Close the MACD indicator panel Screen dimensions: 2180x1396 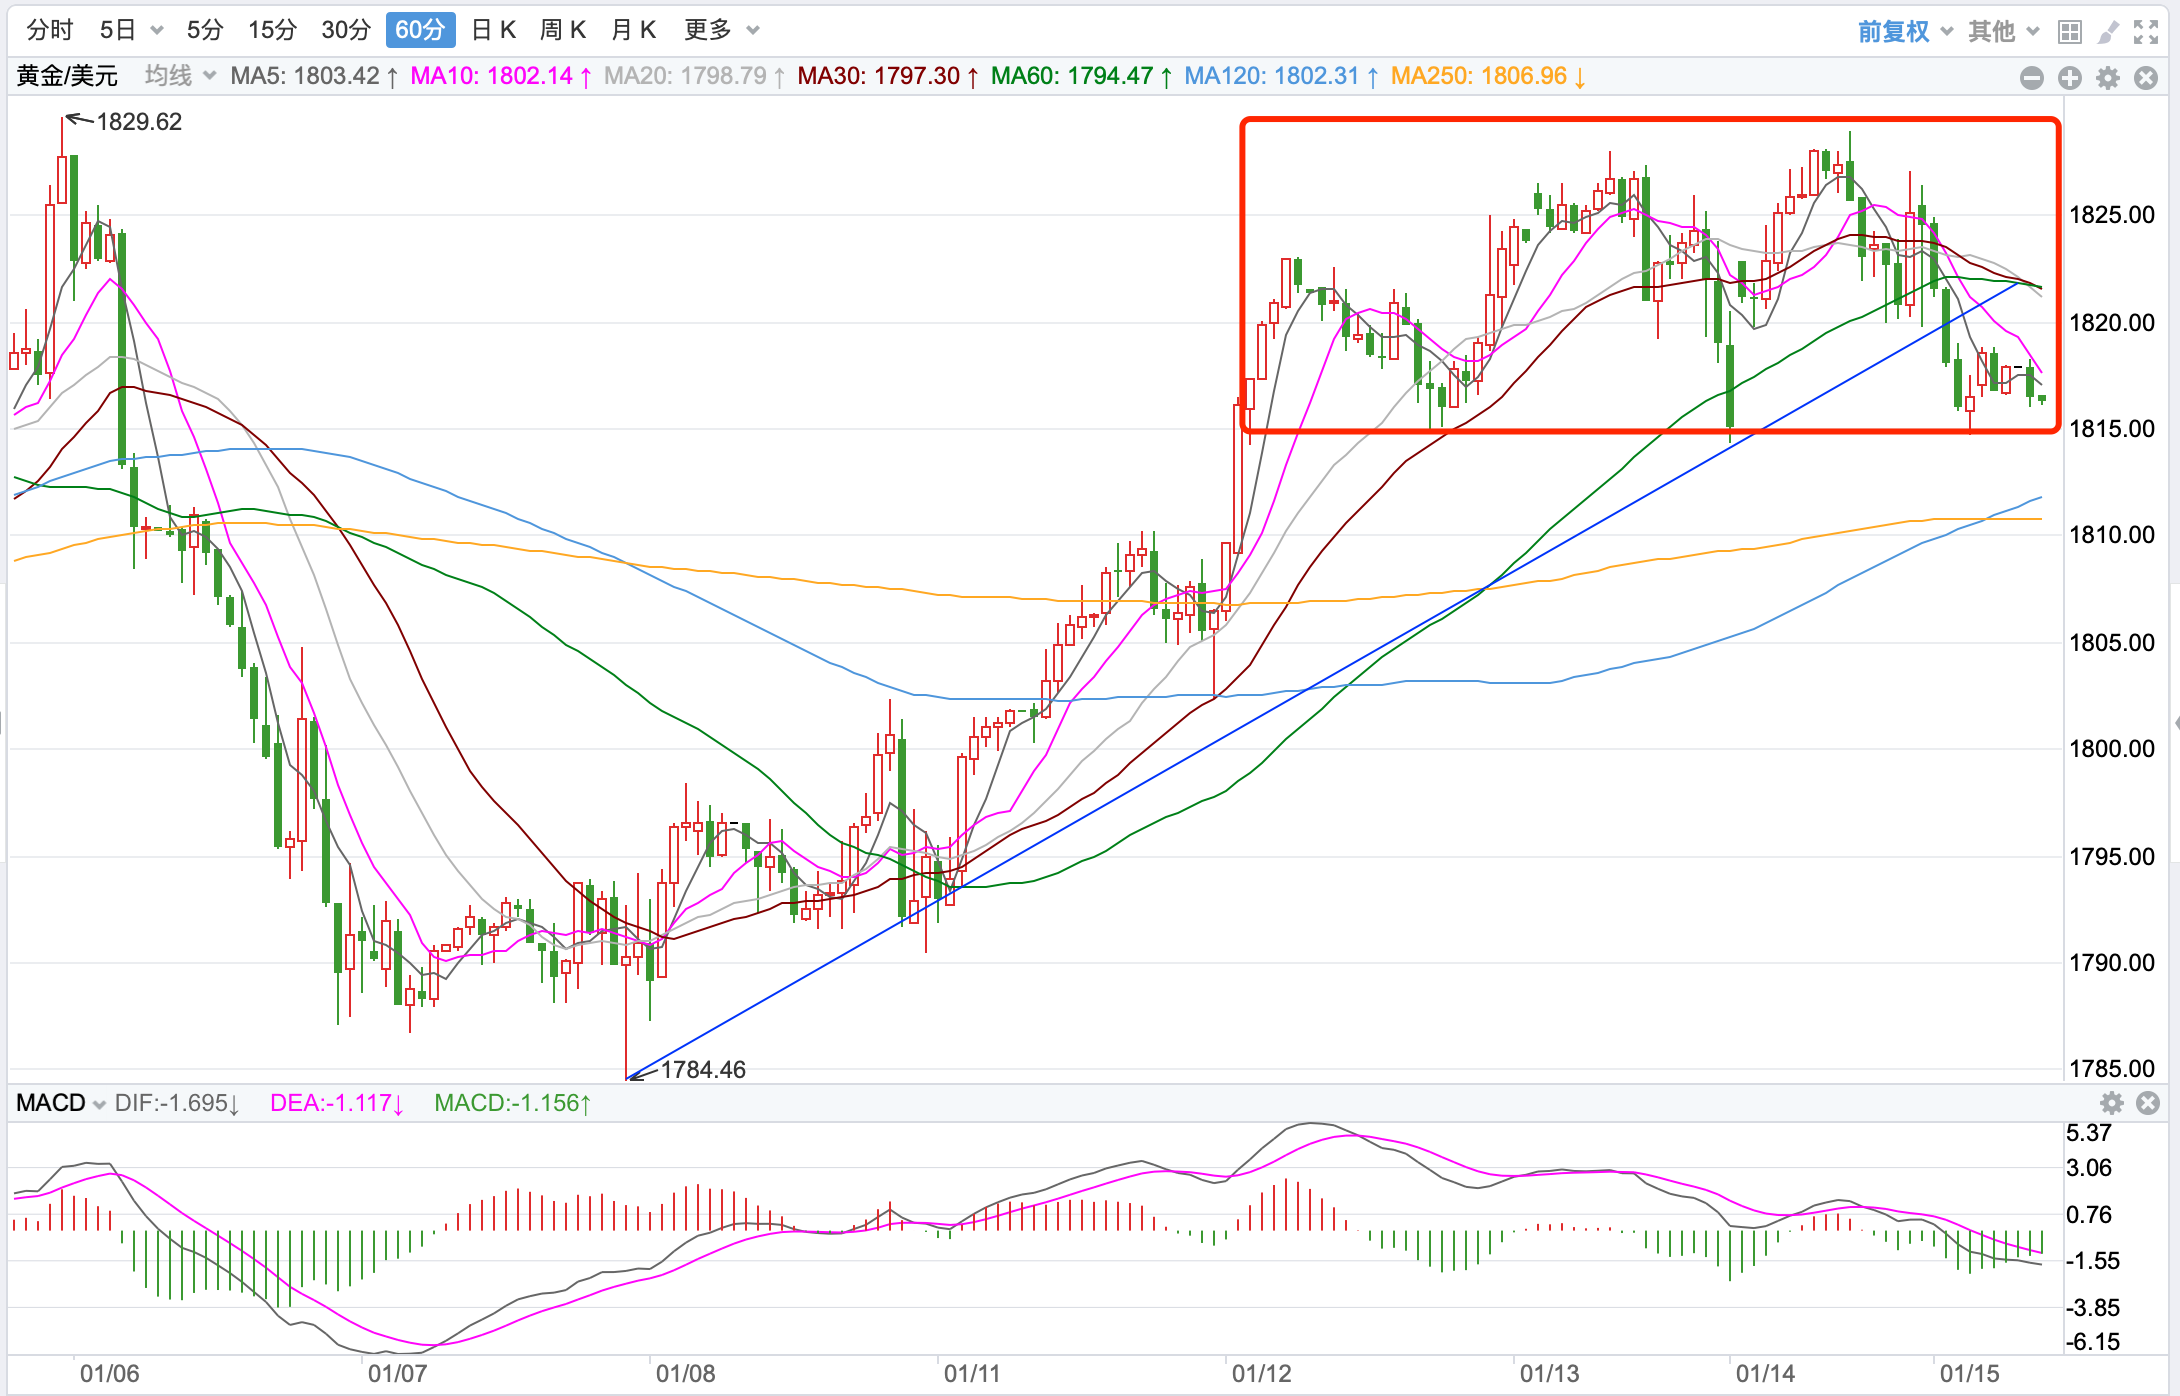pos(2147,1103)
